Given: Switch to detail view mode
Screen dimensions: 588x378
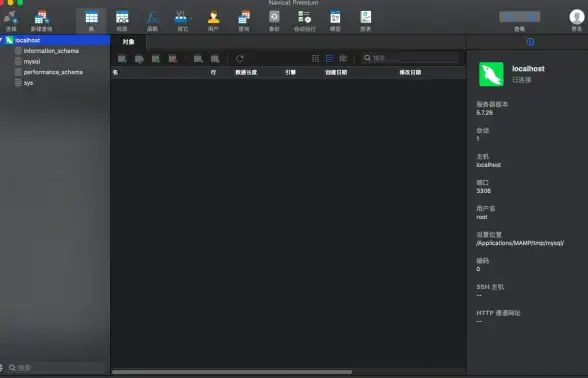Looking at the screenshot, I should click(343, 58).
